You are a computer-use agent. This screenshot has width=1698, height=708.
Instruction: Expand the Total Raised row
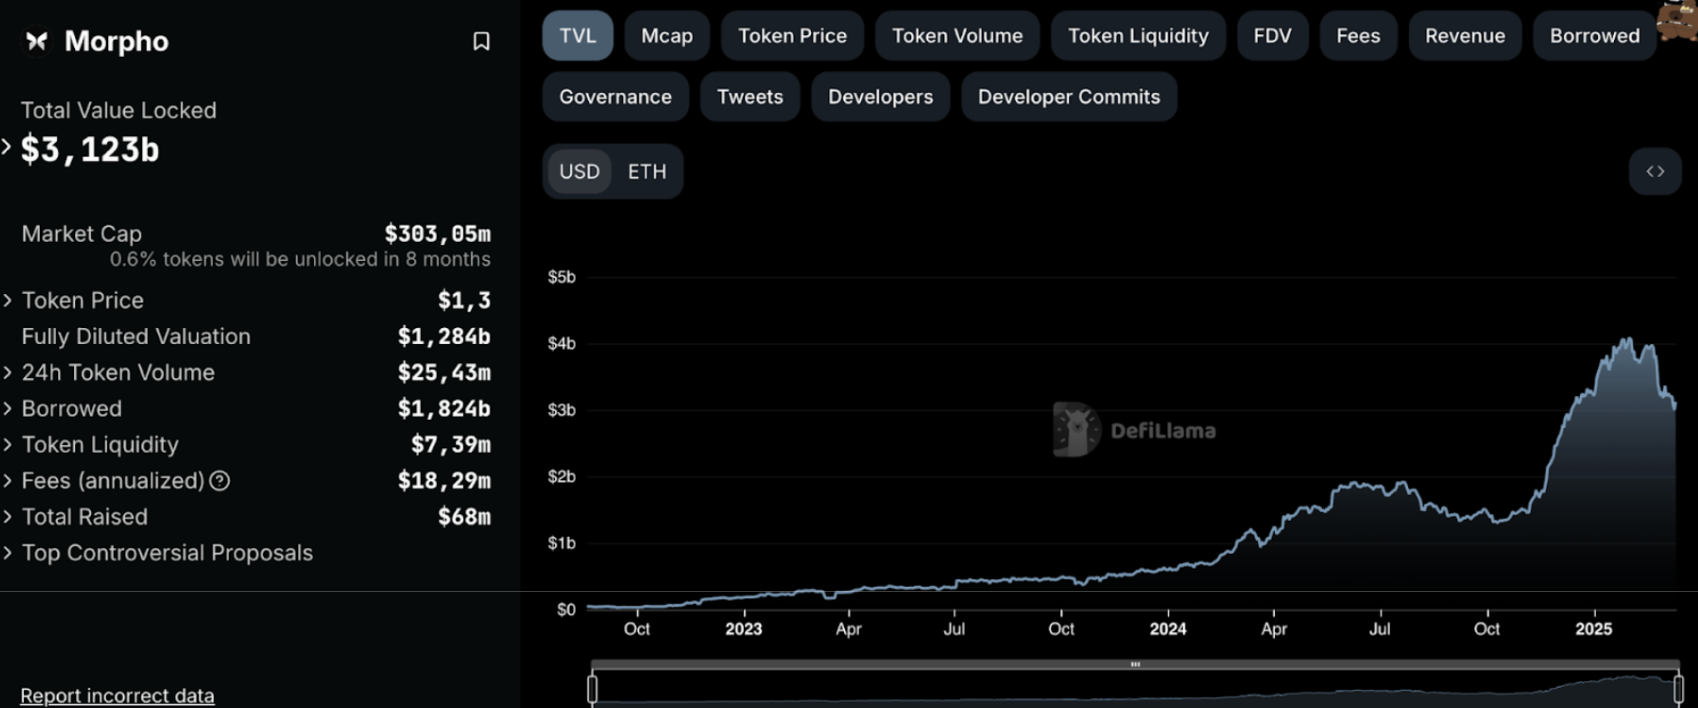point(7,516)
